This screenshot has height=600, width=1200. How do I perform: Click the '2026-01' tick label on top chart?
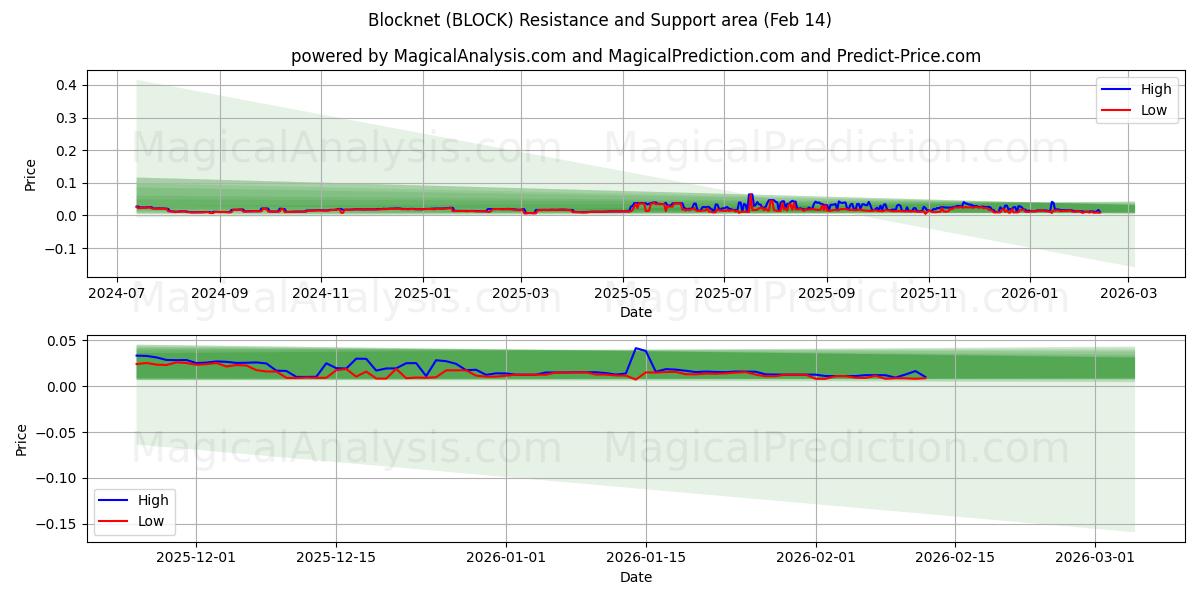(x=1030, y=294)
